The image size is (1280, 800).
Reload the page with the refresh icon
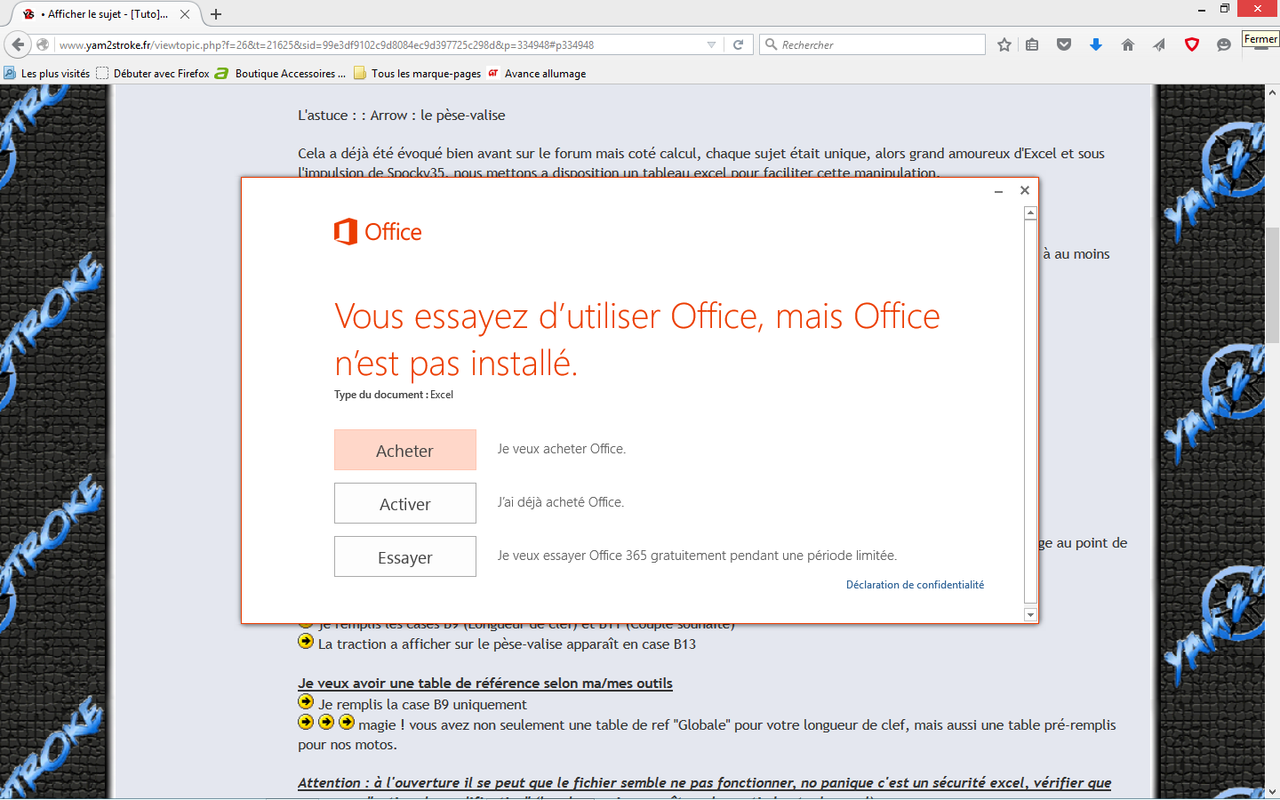pos(738,44)
